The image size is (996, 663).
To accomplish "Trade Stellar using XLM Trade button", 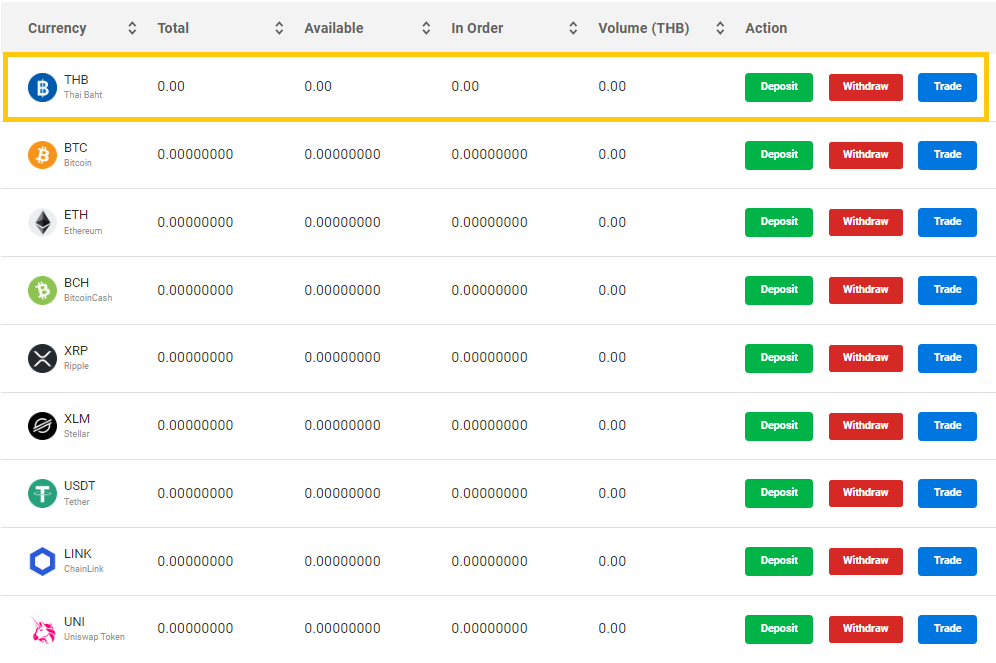I will 947,426.
